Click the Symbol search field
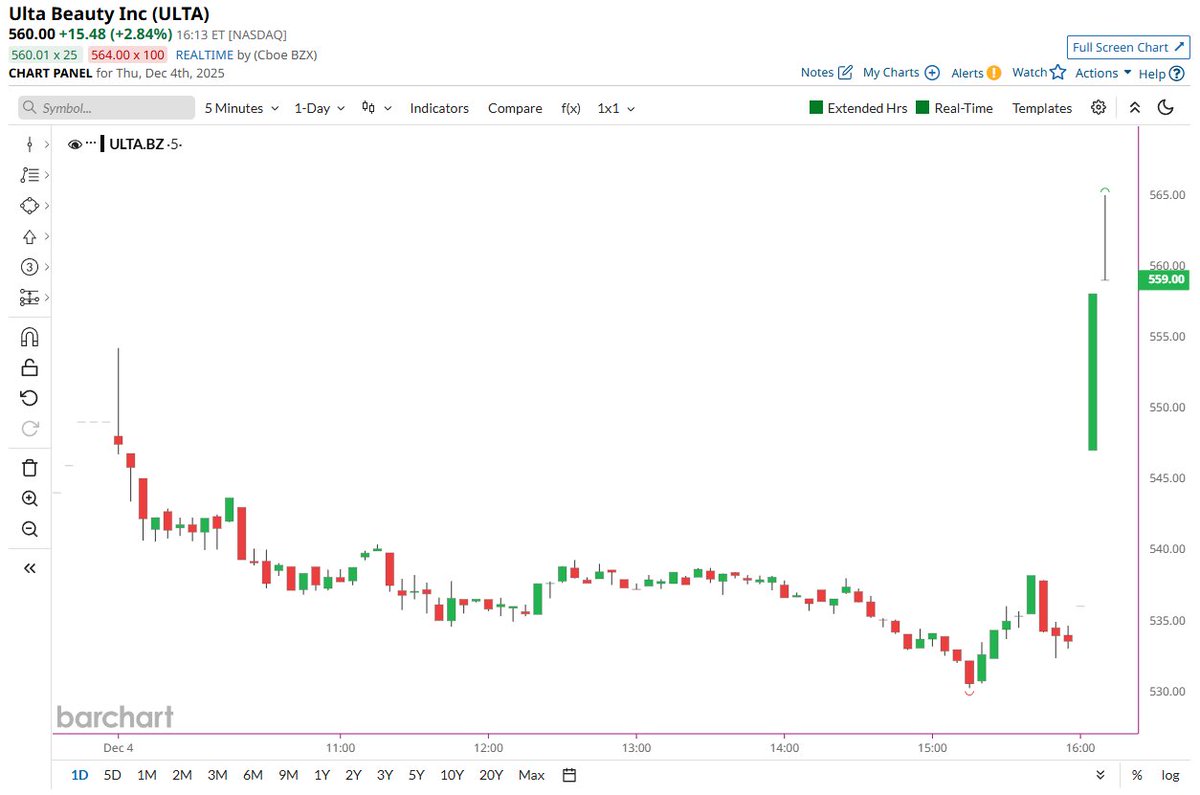The image size is (1200, 795). click(107, 108)
